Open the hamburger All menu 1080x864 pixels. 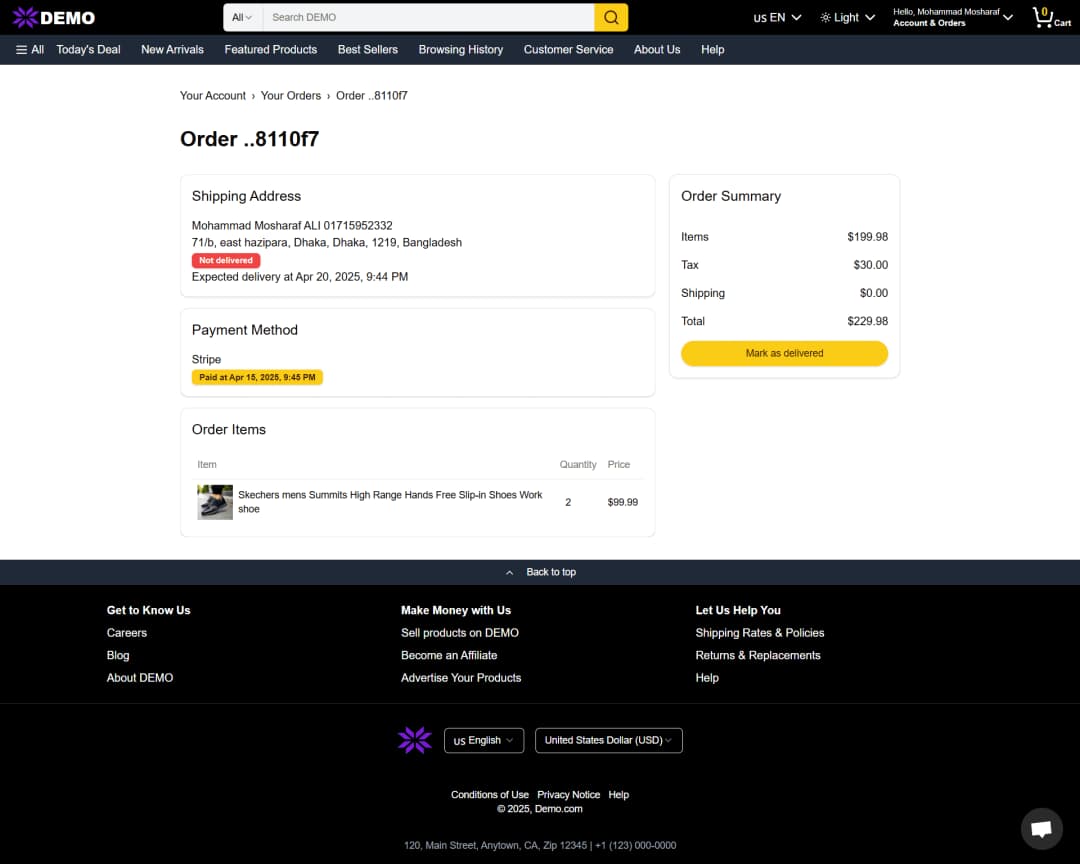(30, 50)
